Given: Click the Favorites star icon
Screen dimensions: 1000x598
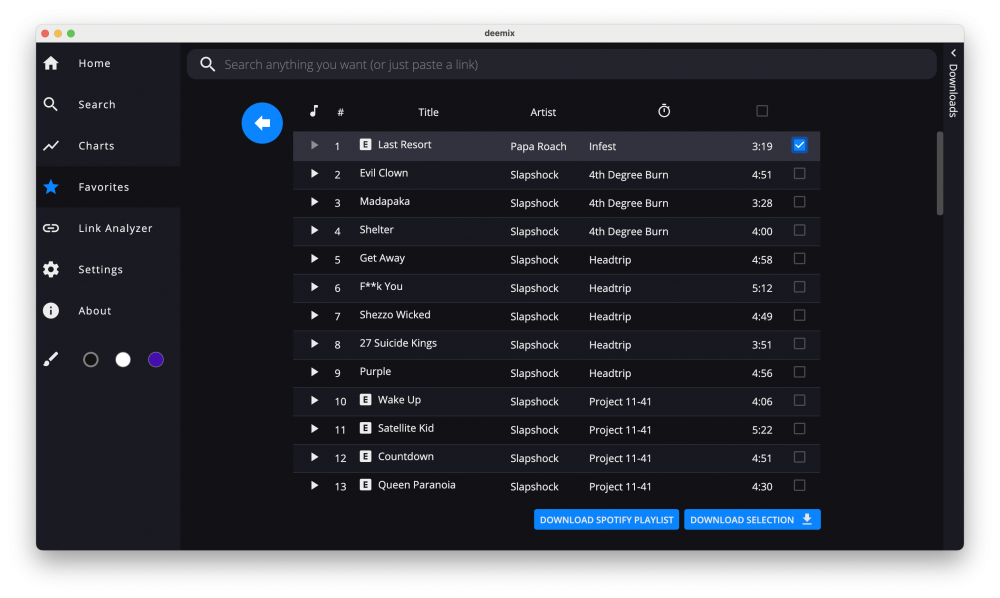Looking at the screenshot, I should tap(51, 187).
